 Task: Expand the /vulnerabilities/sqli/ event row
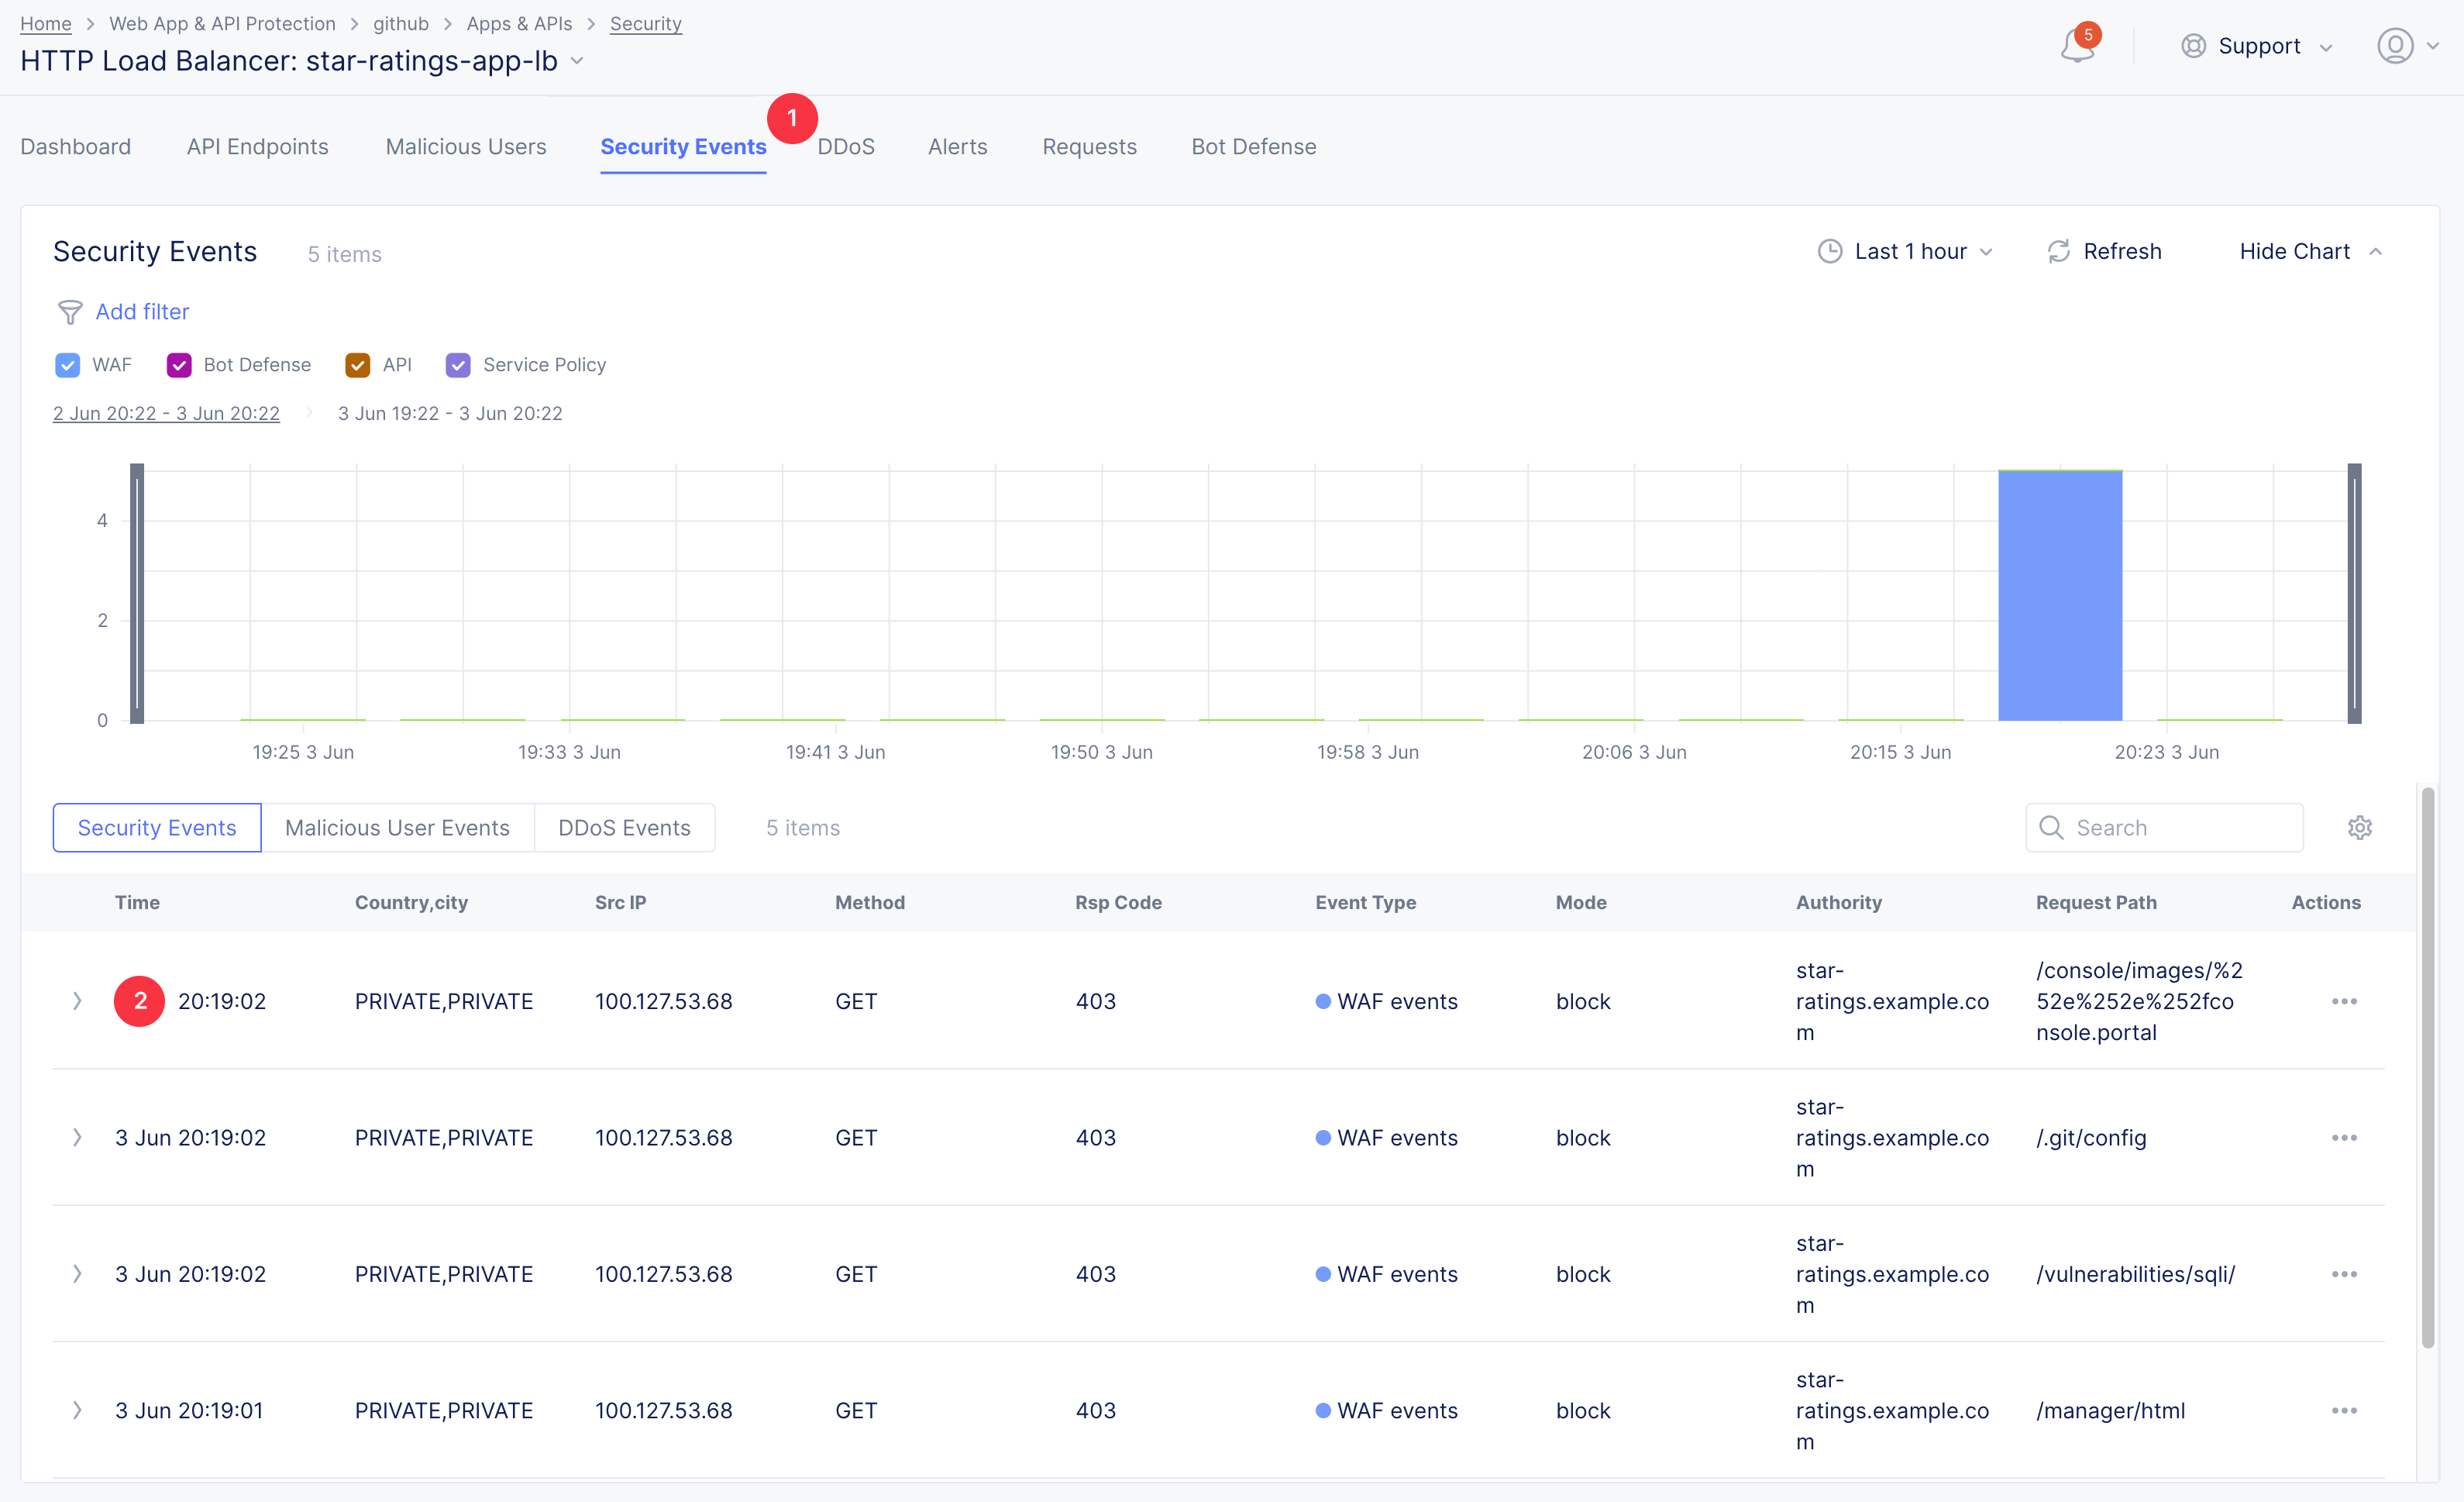click(77, 1274)
